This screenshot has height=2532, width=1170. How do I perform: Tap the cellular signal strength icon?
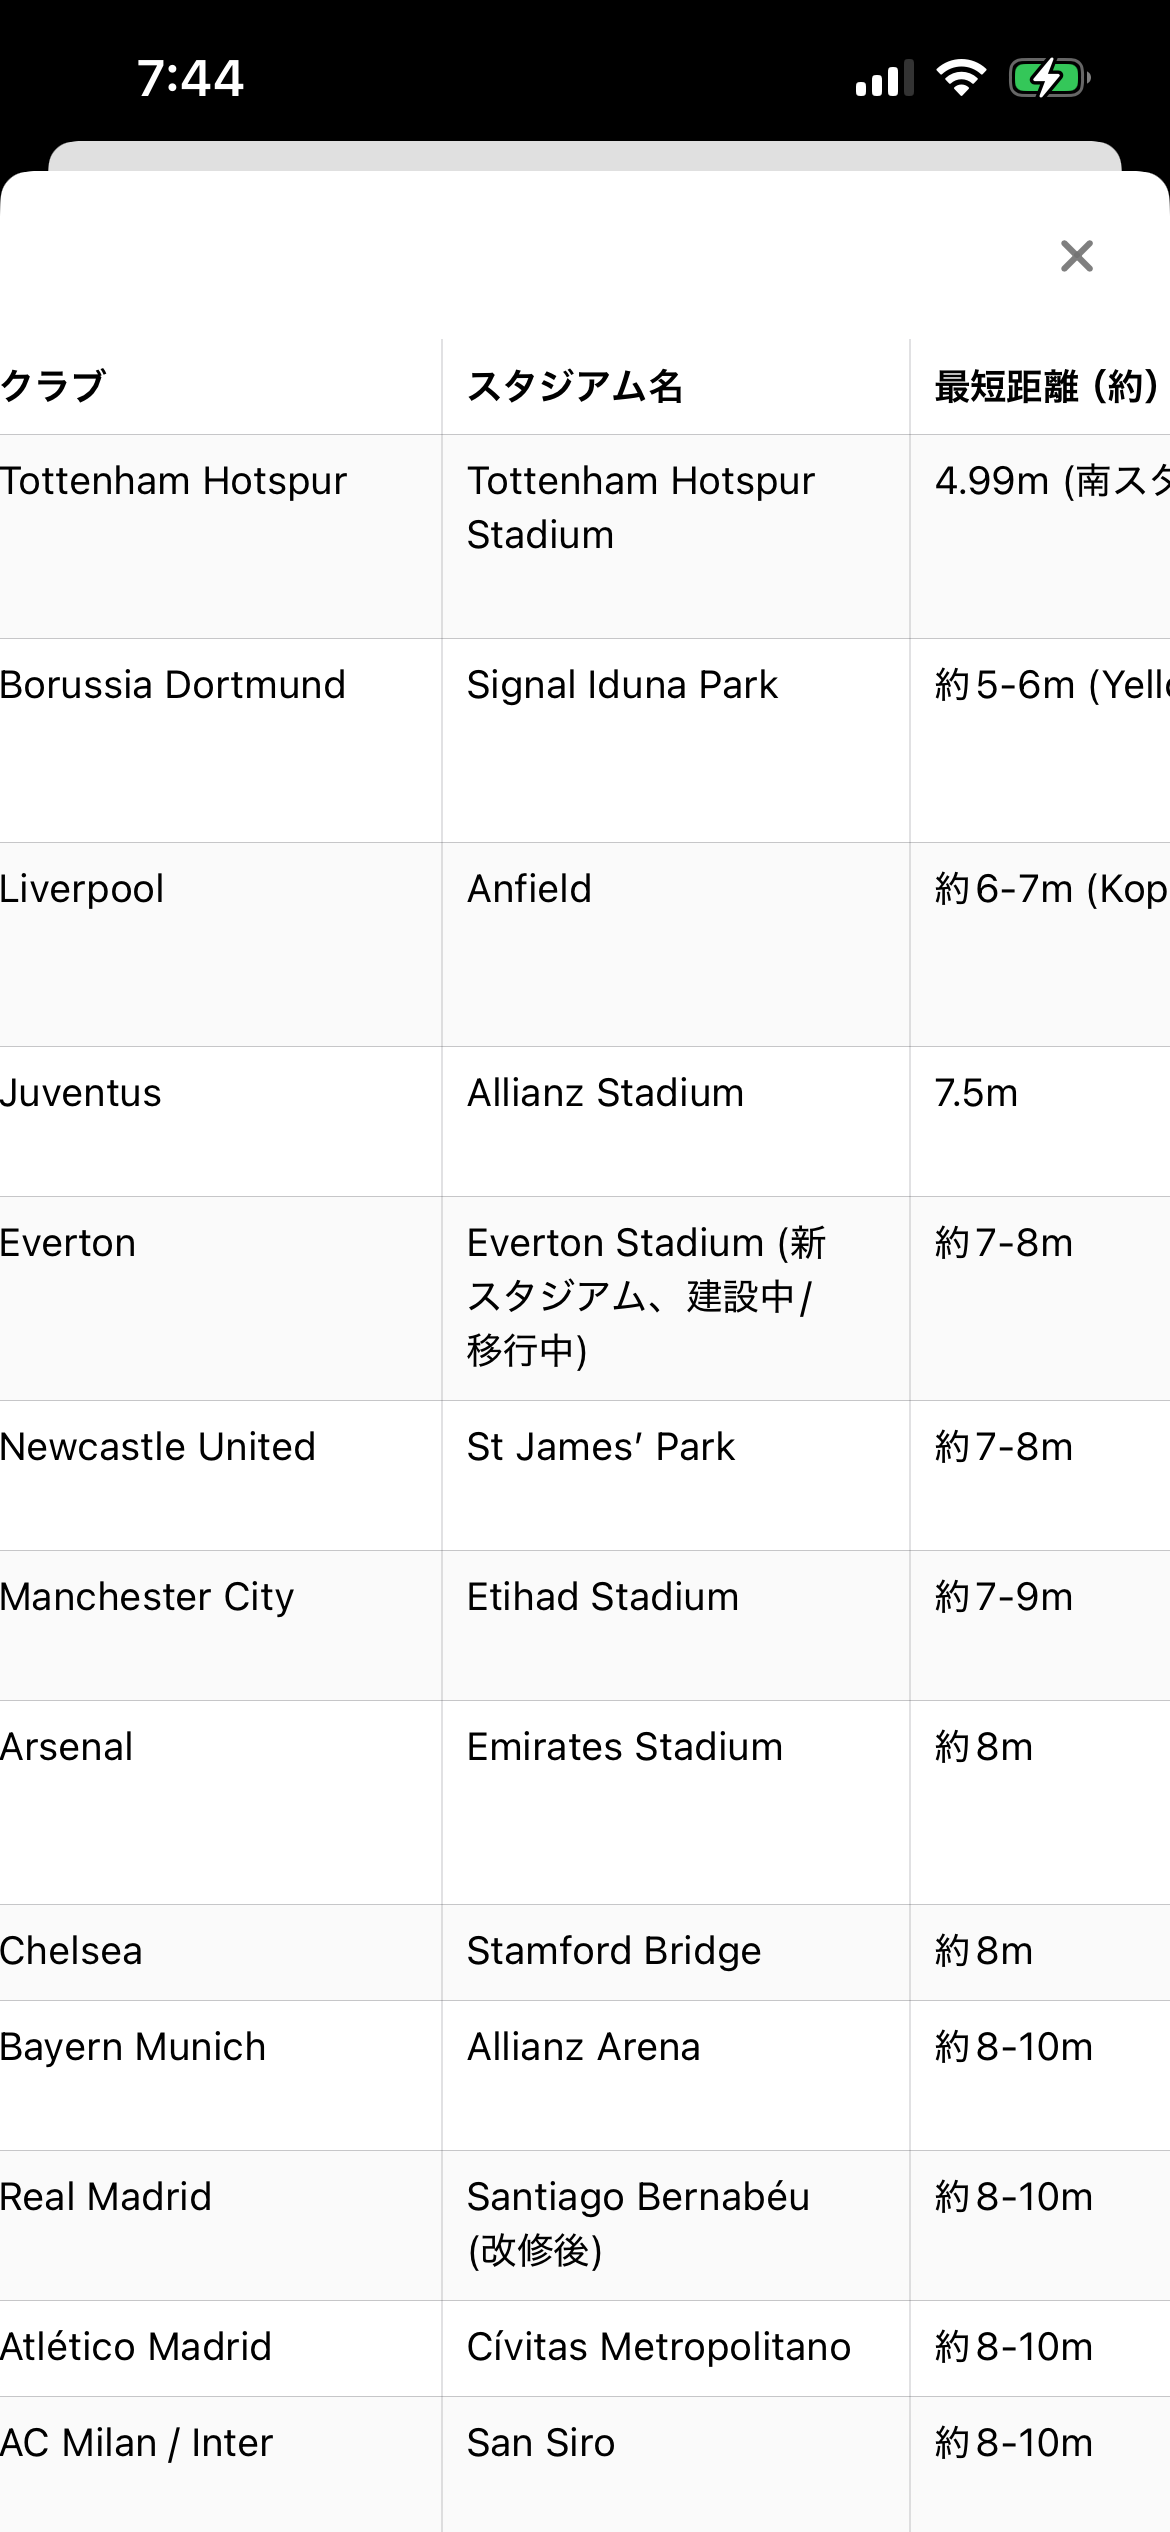click(x=884, y=79)
